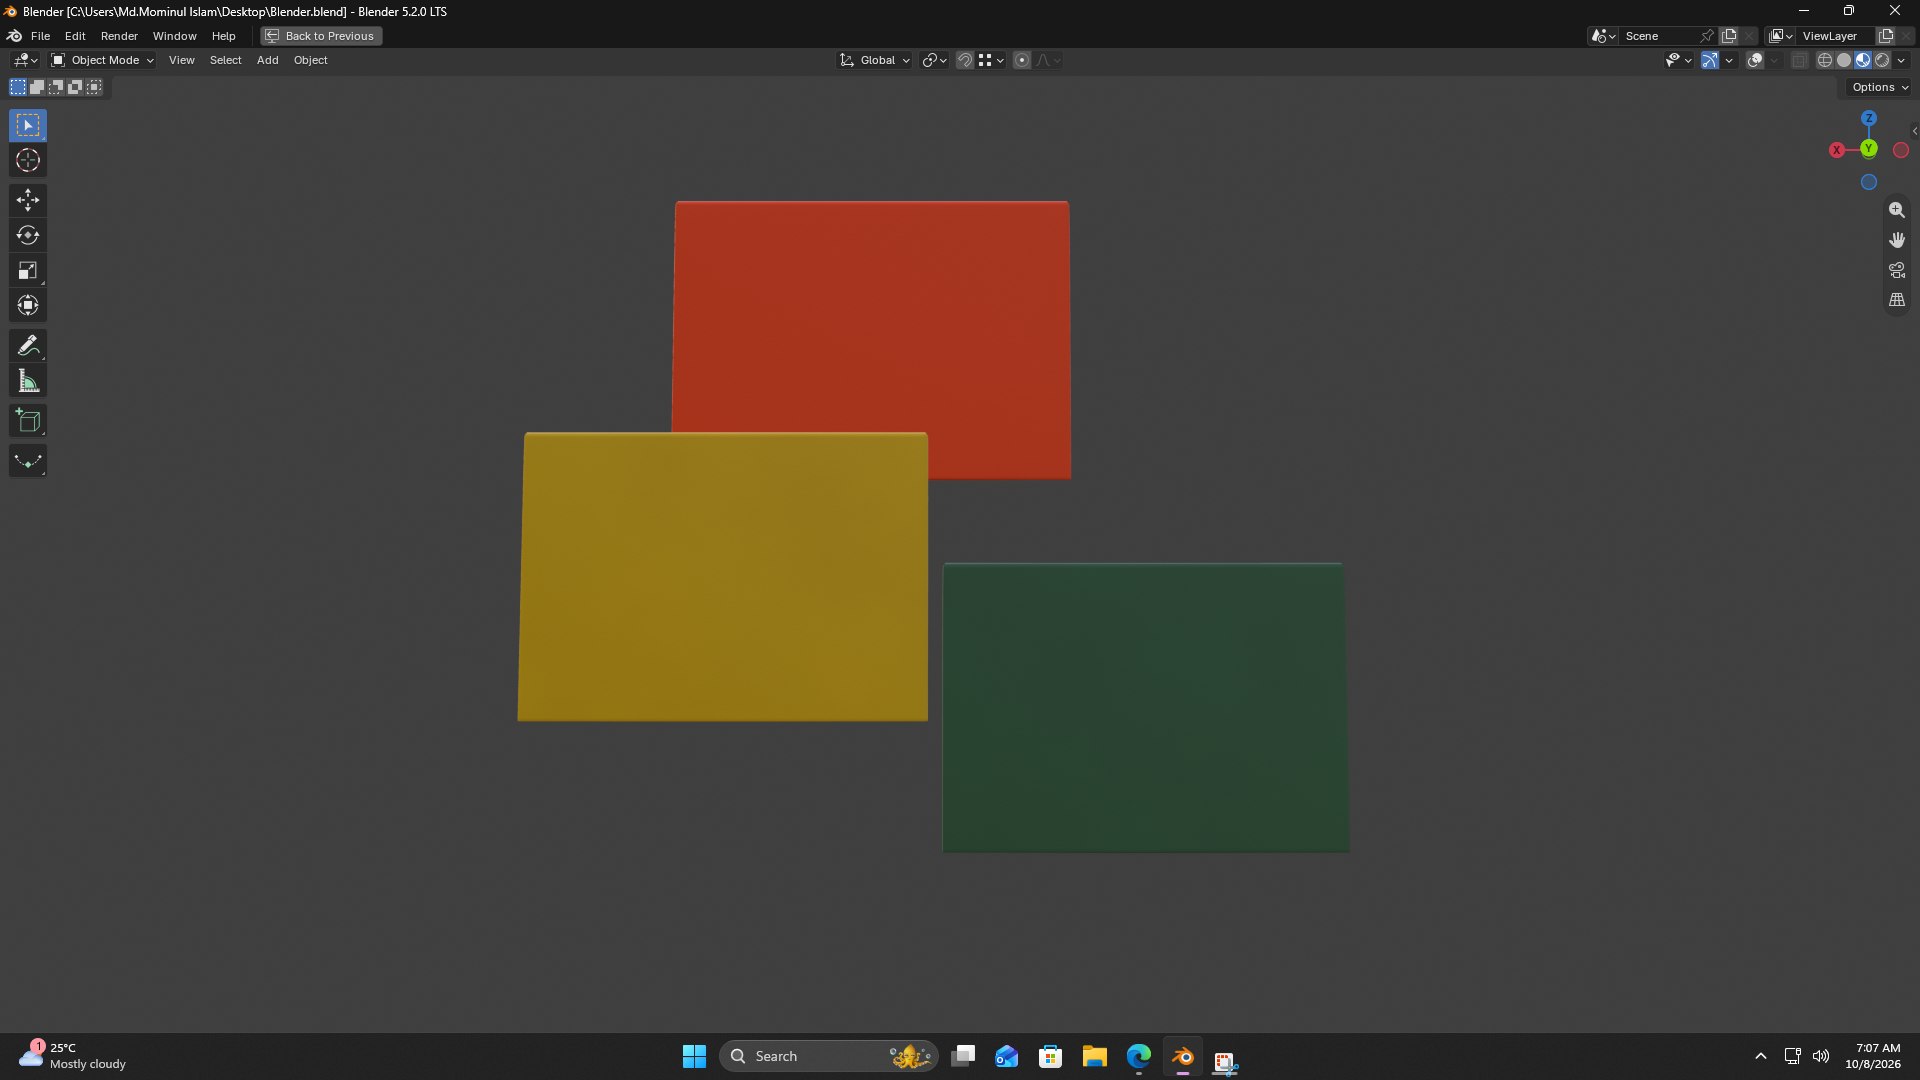
Task: Click the Zoom viewport magnifier icon
Action: [x=1897, y=210]
